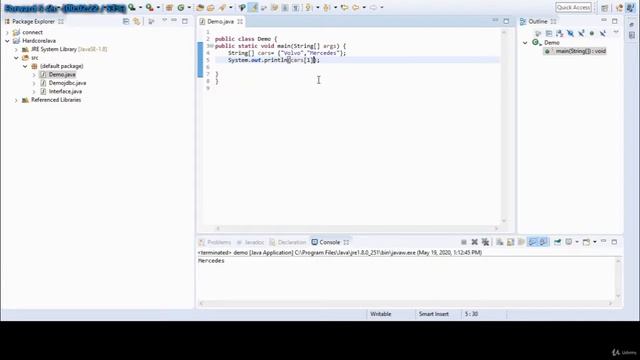Click the Pin Console icon
The image size is (640, 360).
pos(557,242)
